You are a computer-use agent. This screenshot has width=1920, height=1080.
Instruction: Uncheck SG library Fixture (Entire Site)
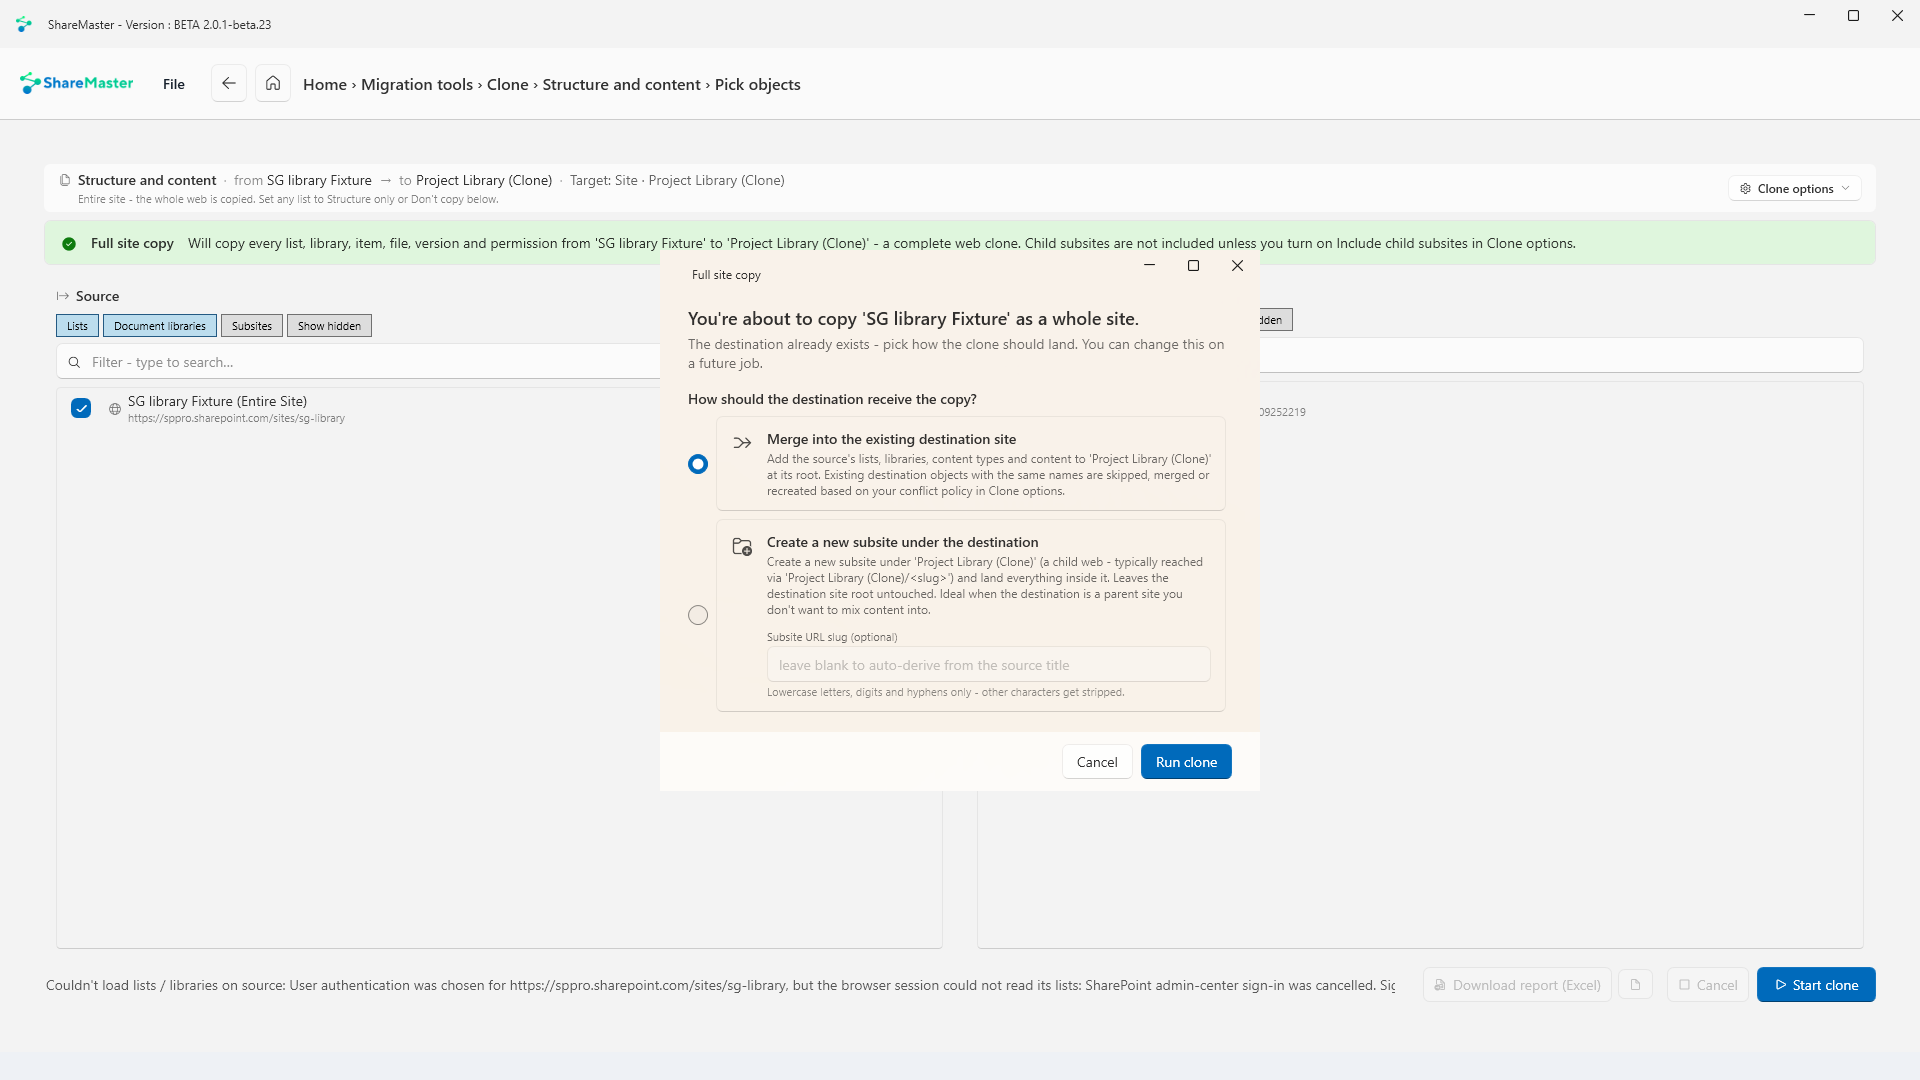[81, 408]
